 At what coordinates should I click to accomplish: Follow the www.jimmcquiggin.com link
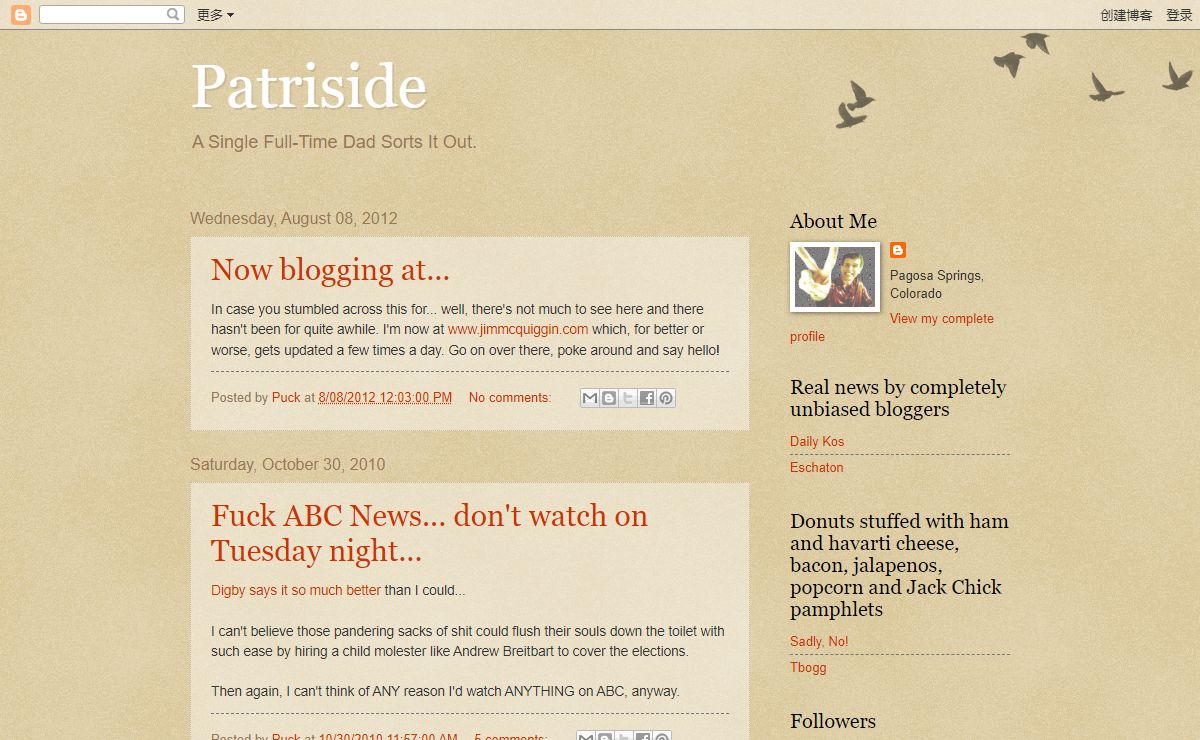pos(517,329)
